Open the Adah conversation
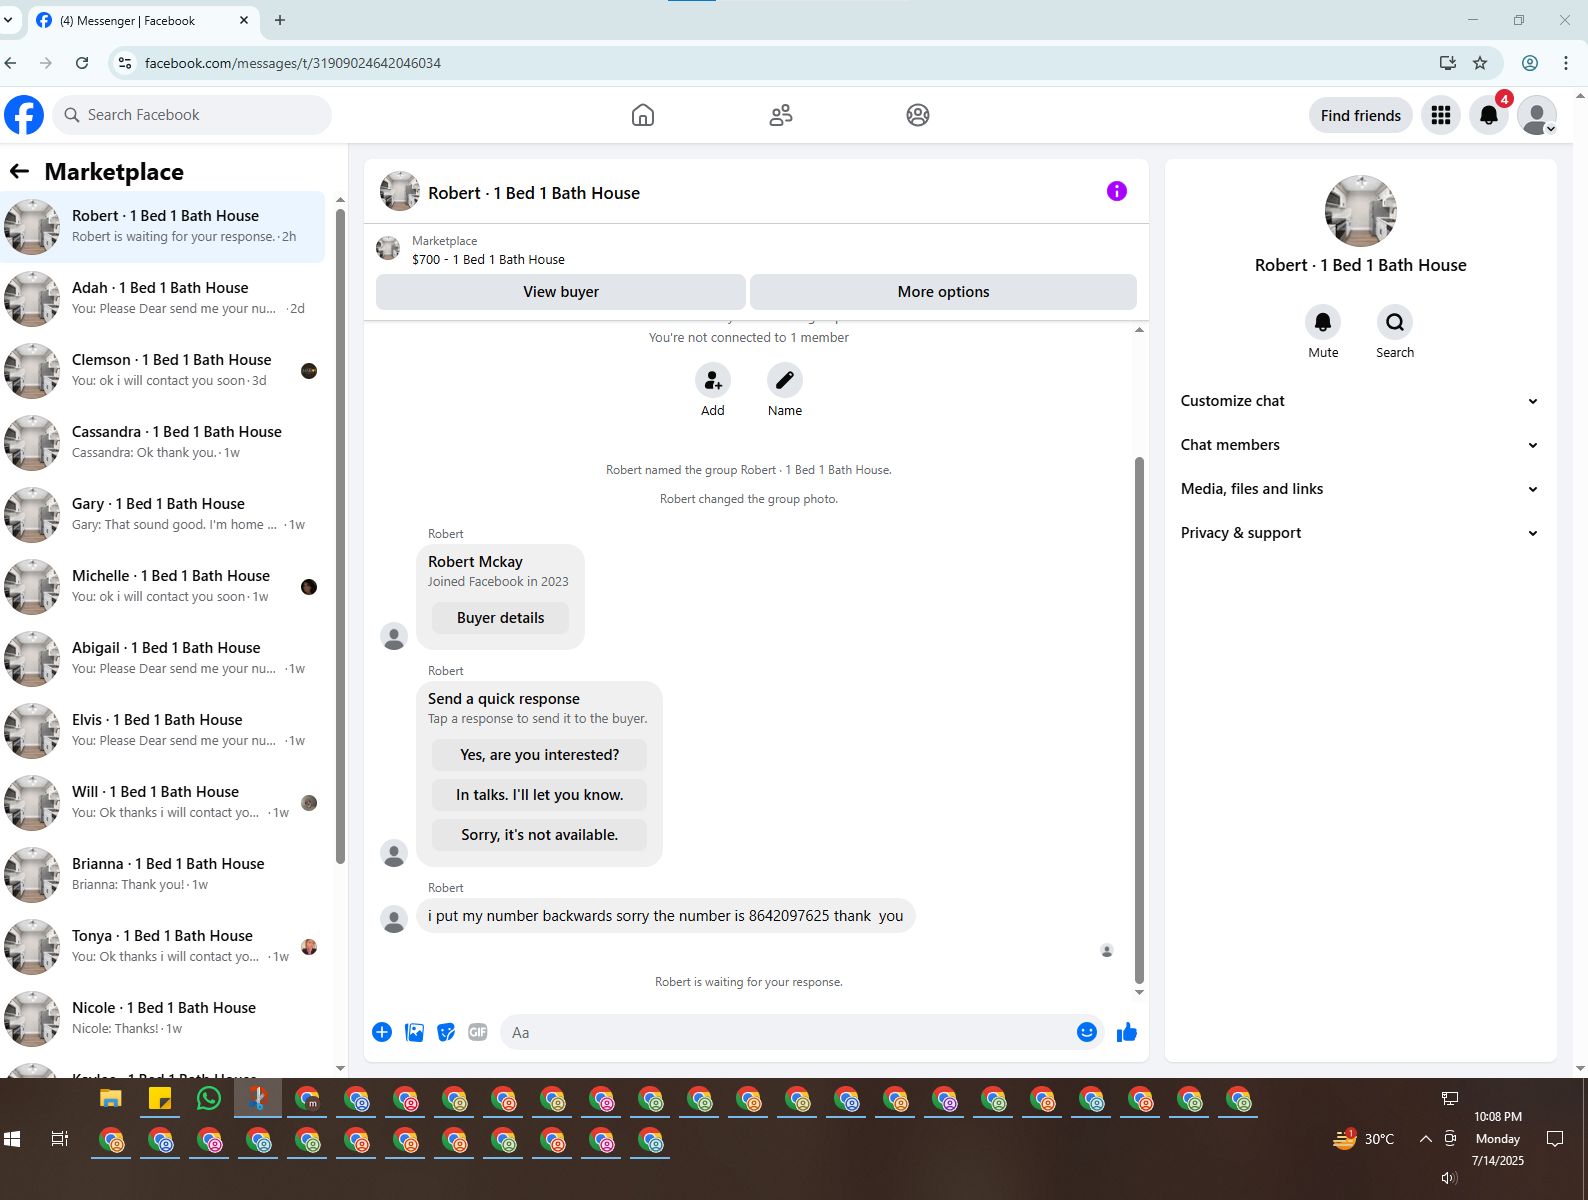Image resolution: width=1588 pixels, height=1200 pixels. (x=163, y=299)
